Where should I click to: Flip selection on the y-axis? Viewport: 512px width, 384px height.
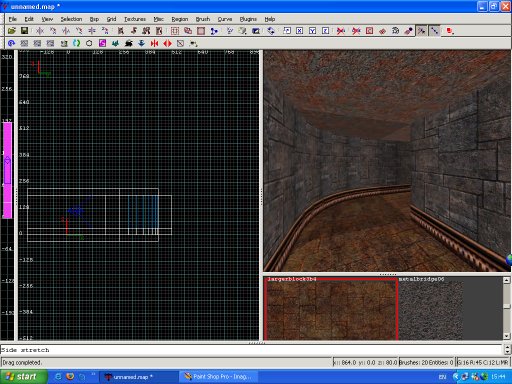[x=66, y=31]
